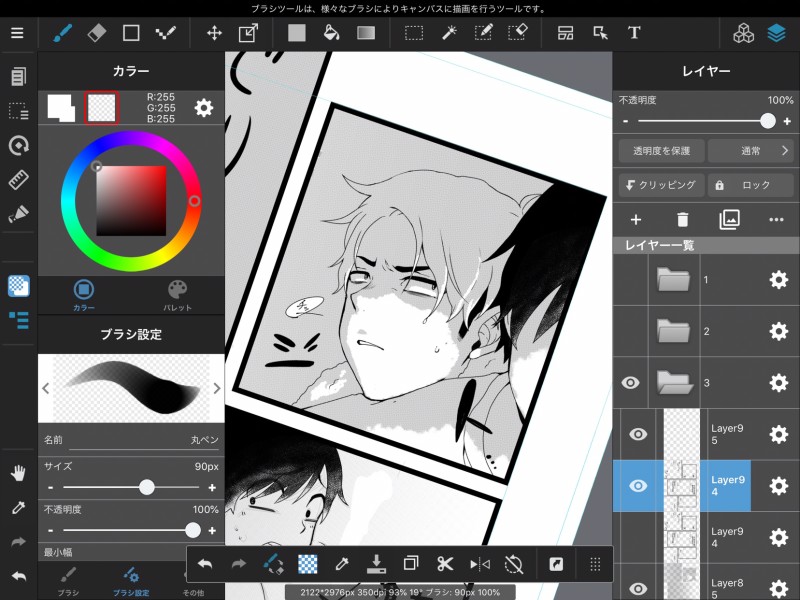This screenshot has height=600, width=800.
Task: Select the dot/polyline tool
Action: (165, 33)
